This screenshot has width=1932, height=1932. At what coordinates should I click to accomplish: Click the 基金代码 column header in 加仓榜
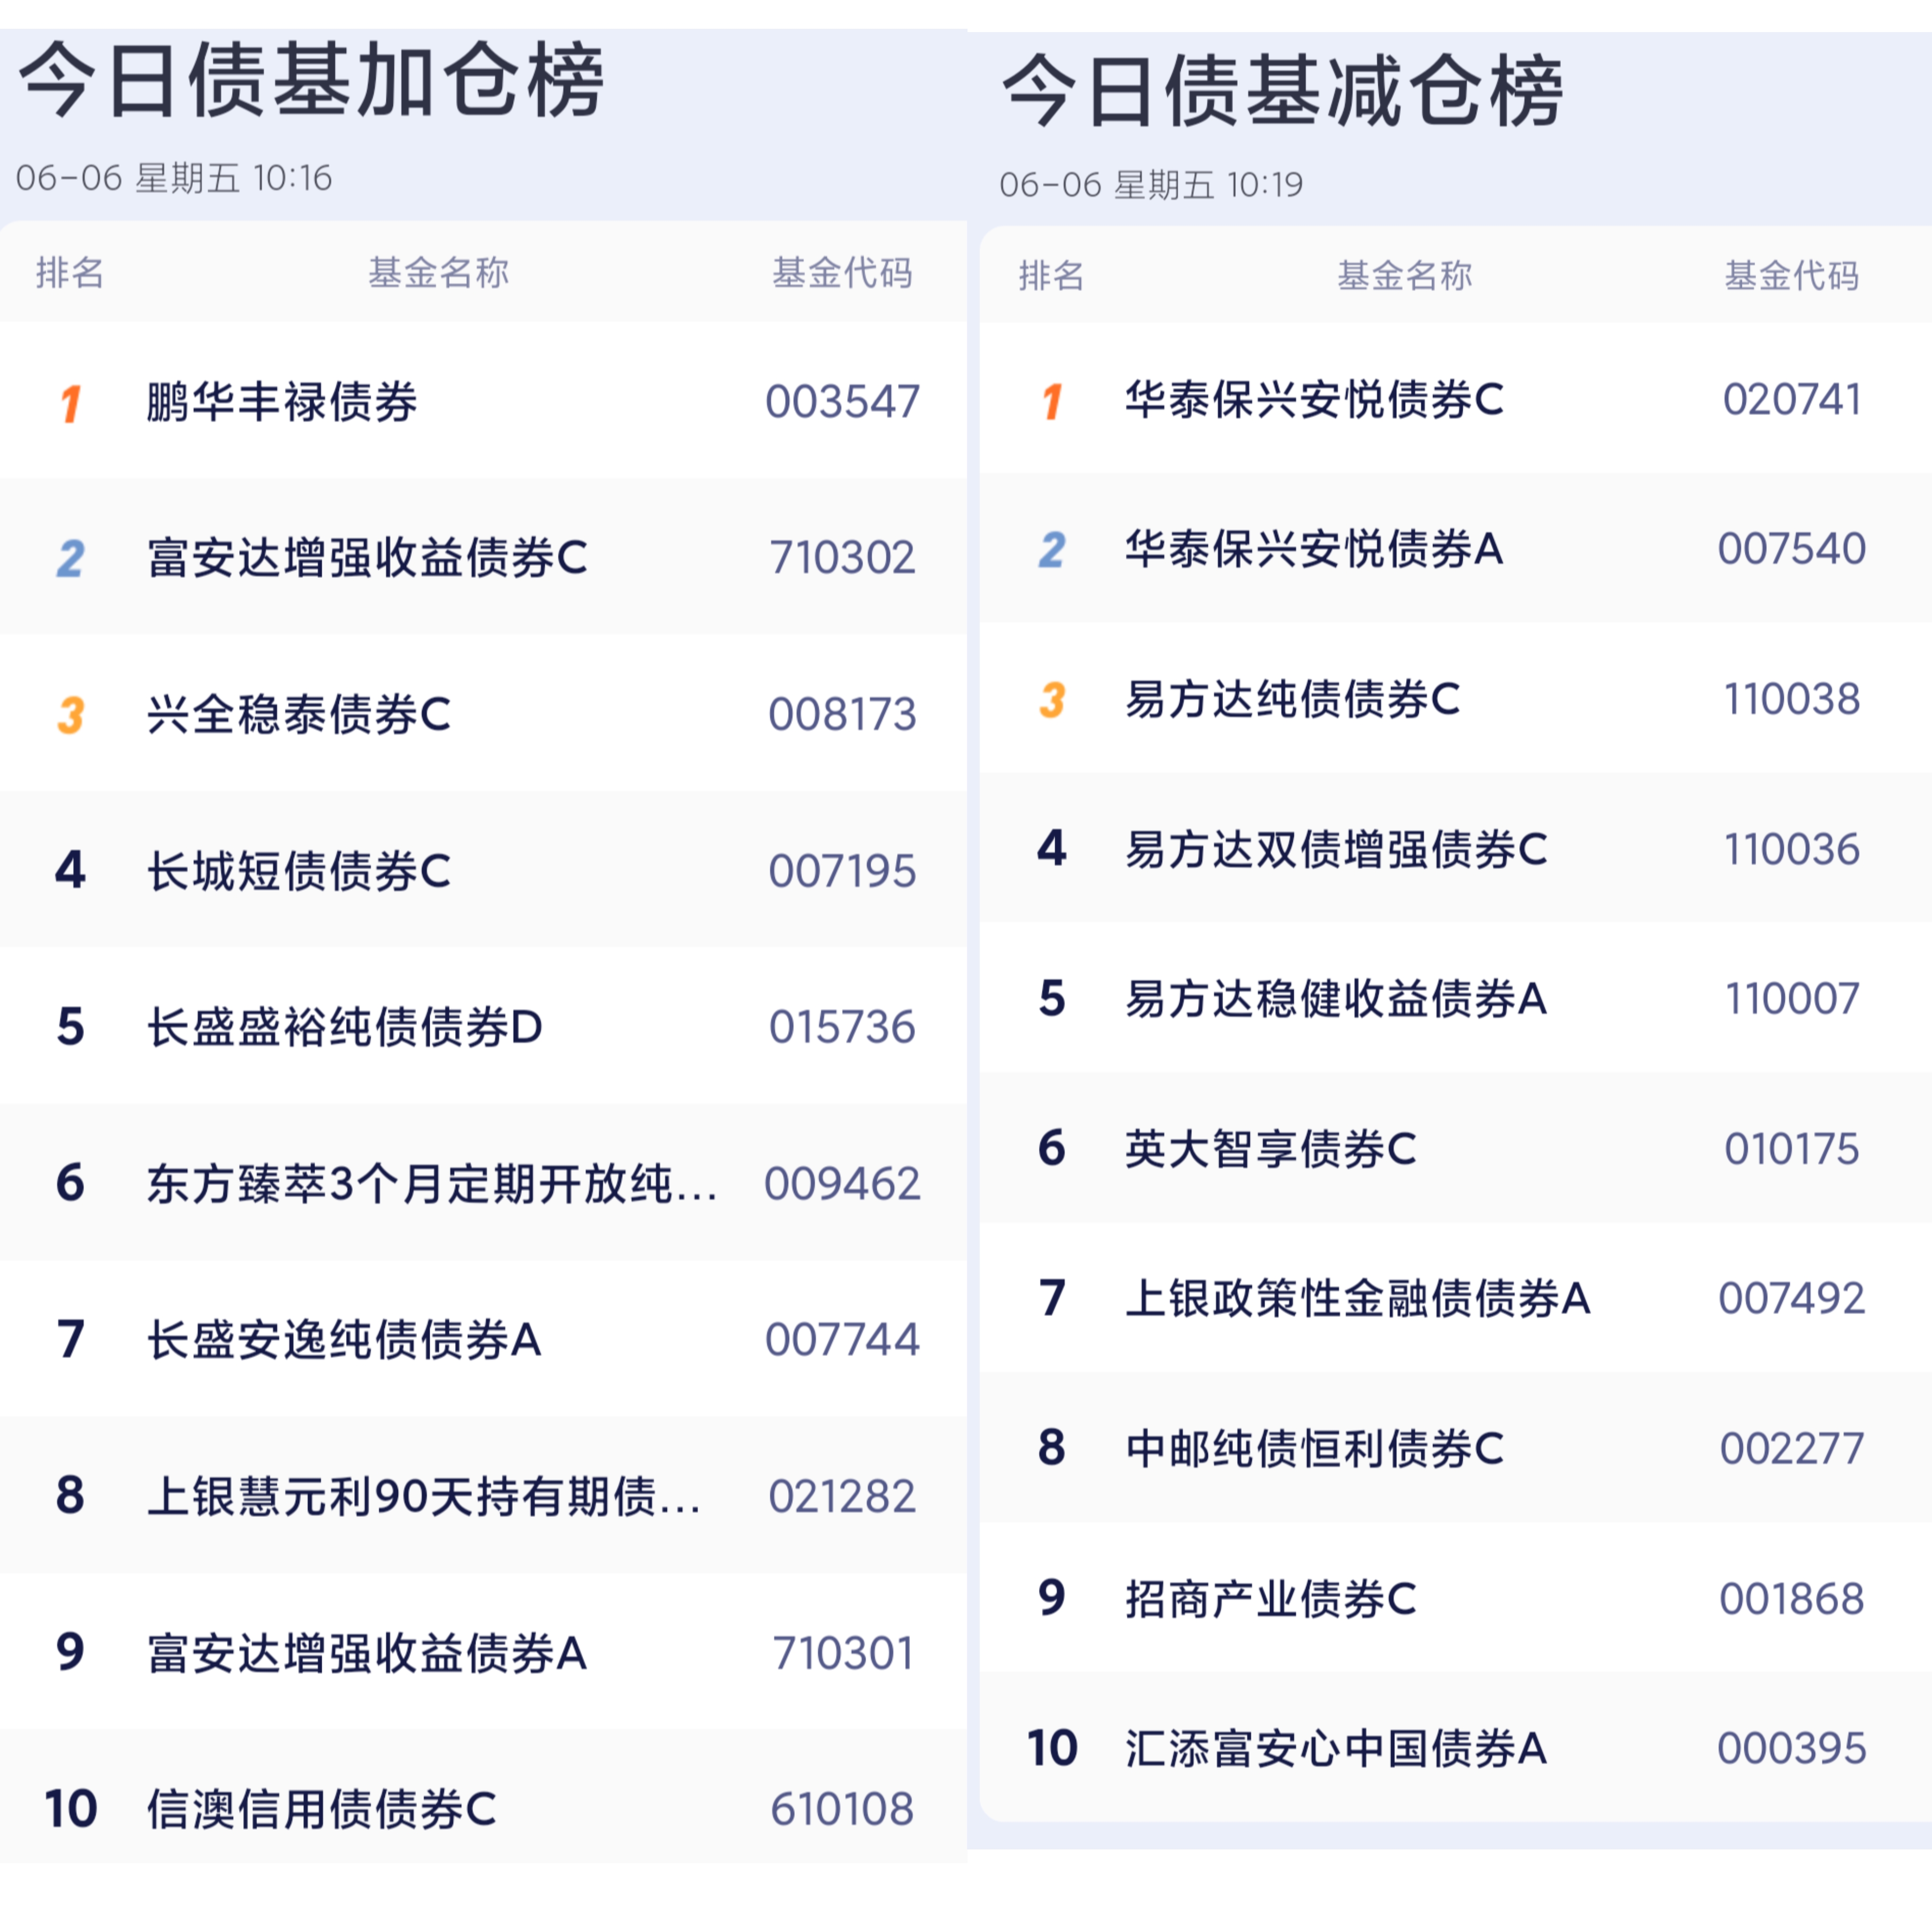843,272
